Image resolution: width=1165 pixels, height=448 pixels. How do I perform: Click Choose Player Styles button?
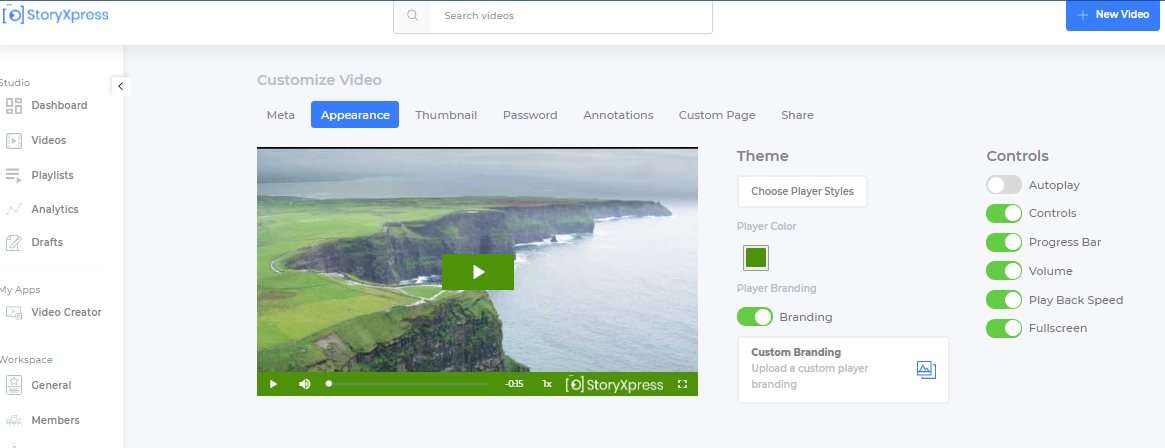coord(802,192)
